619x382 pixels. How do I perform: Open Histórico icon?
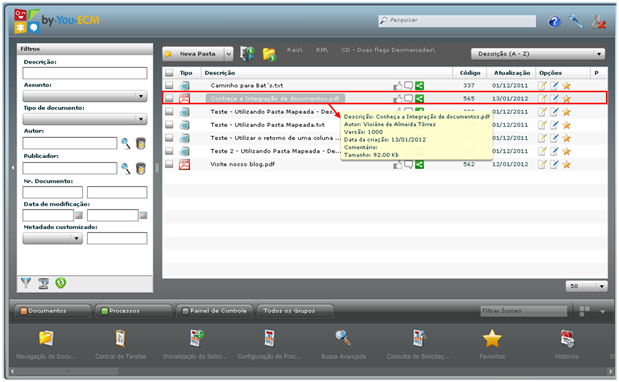[567, 339]
